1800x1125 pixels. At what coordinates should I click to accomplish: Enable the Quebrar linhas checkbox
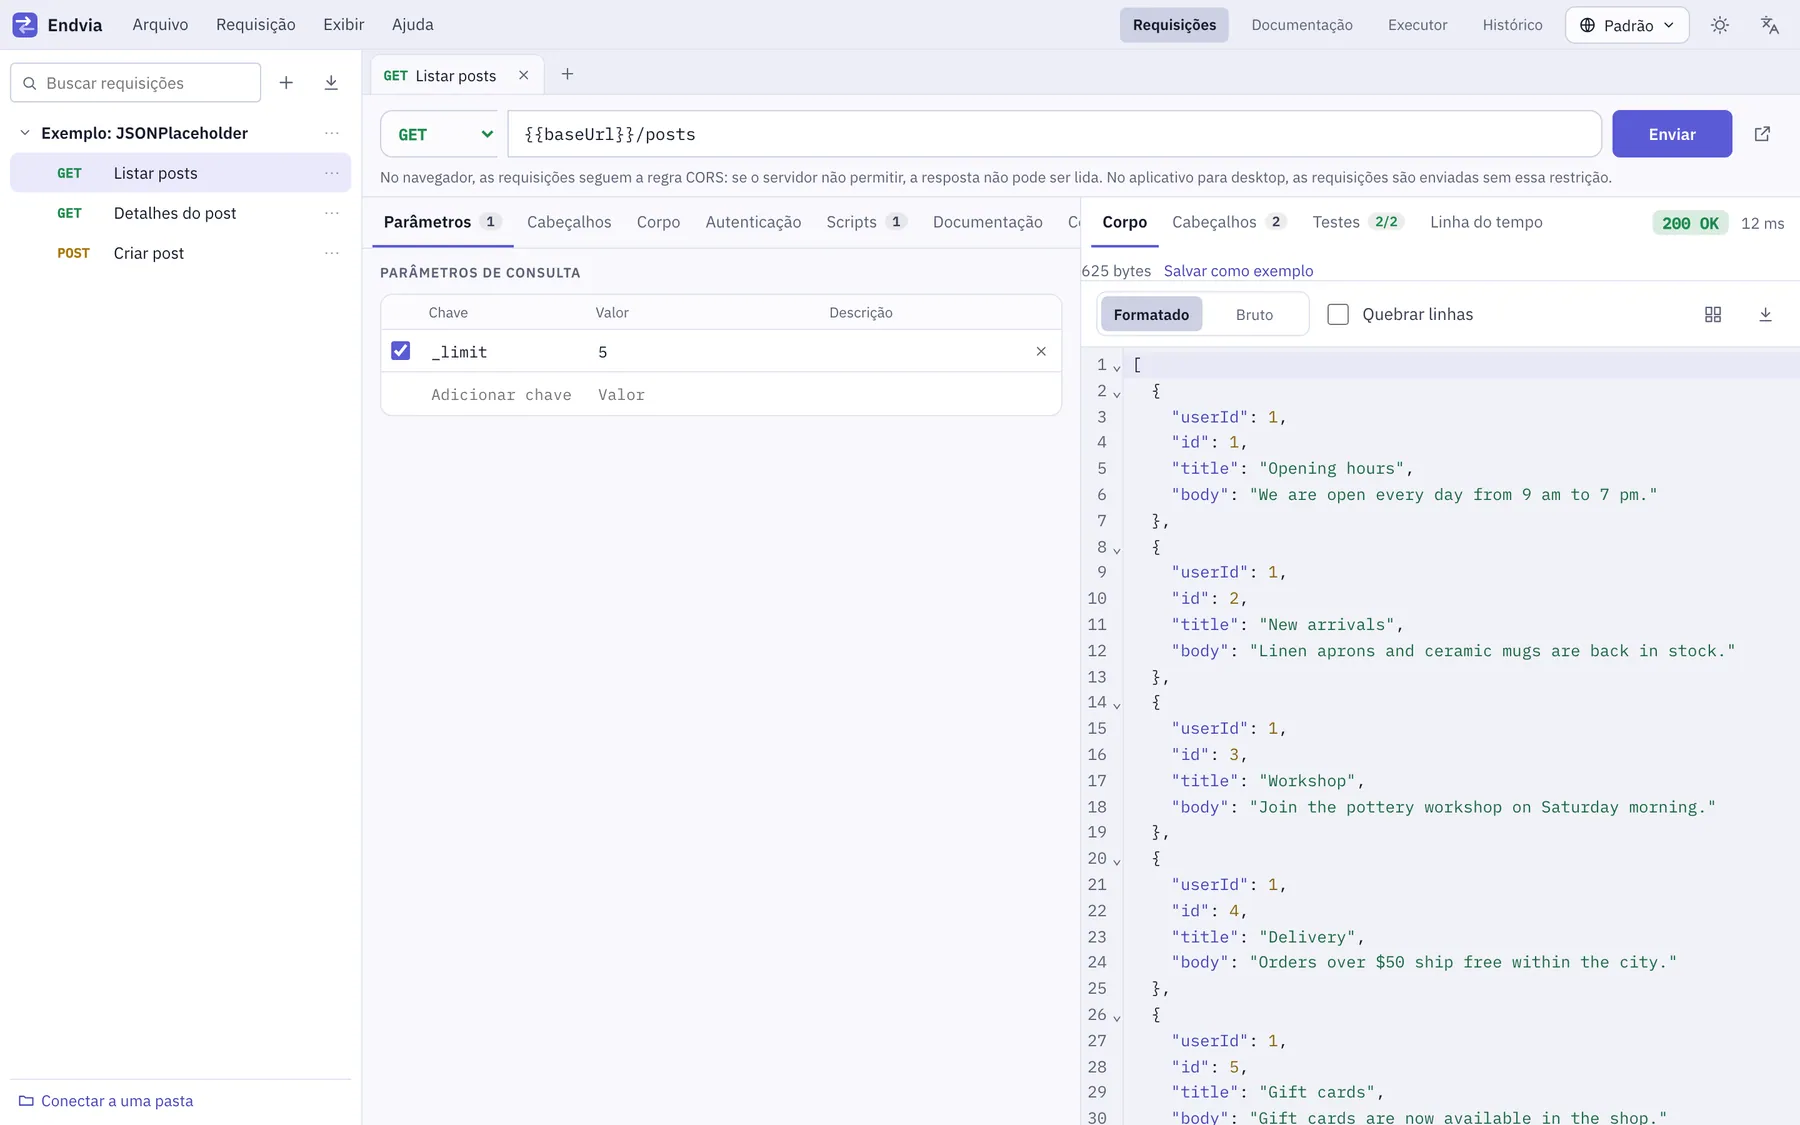tap(1338, 314)
